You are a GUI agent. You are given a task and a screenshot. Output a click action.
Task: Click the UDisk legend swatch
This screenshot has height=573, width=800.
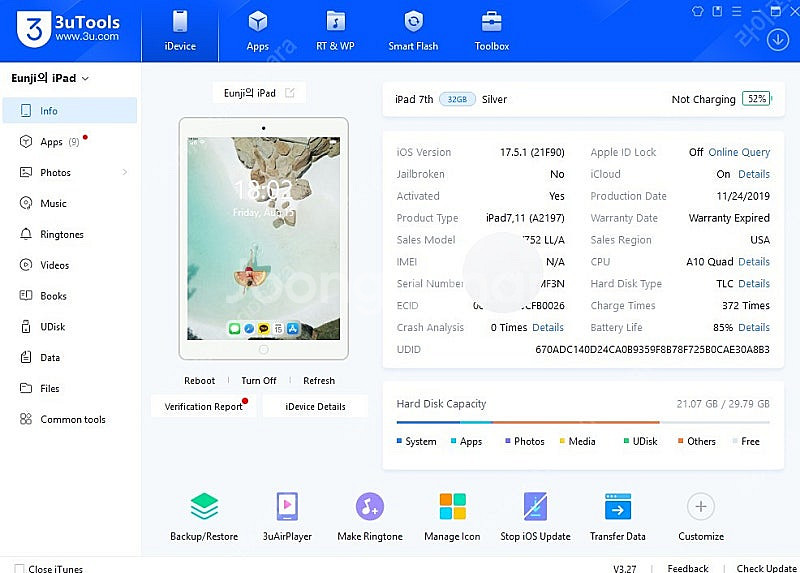click(627, 441)
